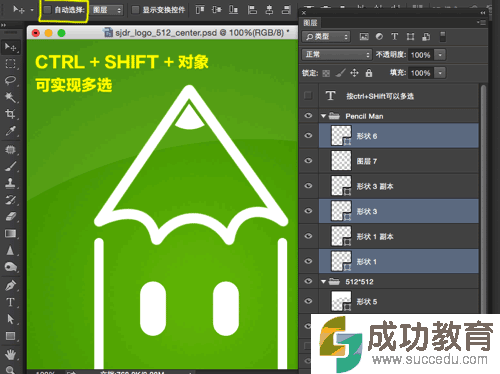Open layer filter 类型 dropdown

(326, 37)
